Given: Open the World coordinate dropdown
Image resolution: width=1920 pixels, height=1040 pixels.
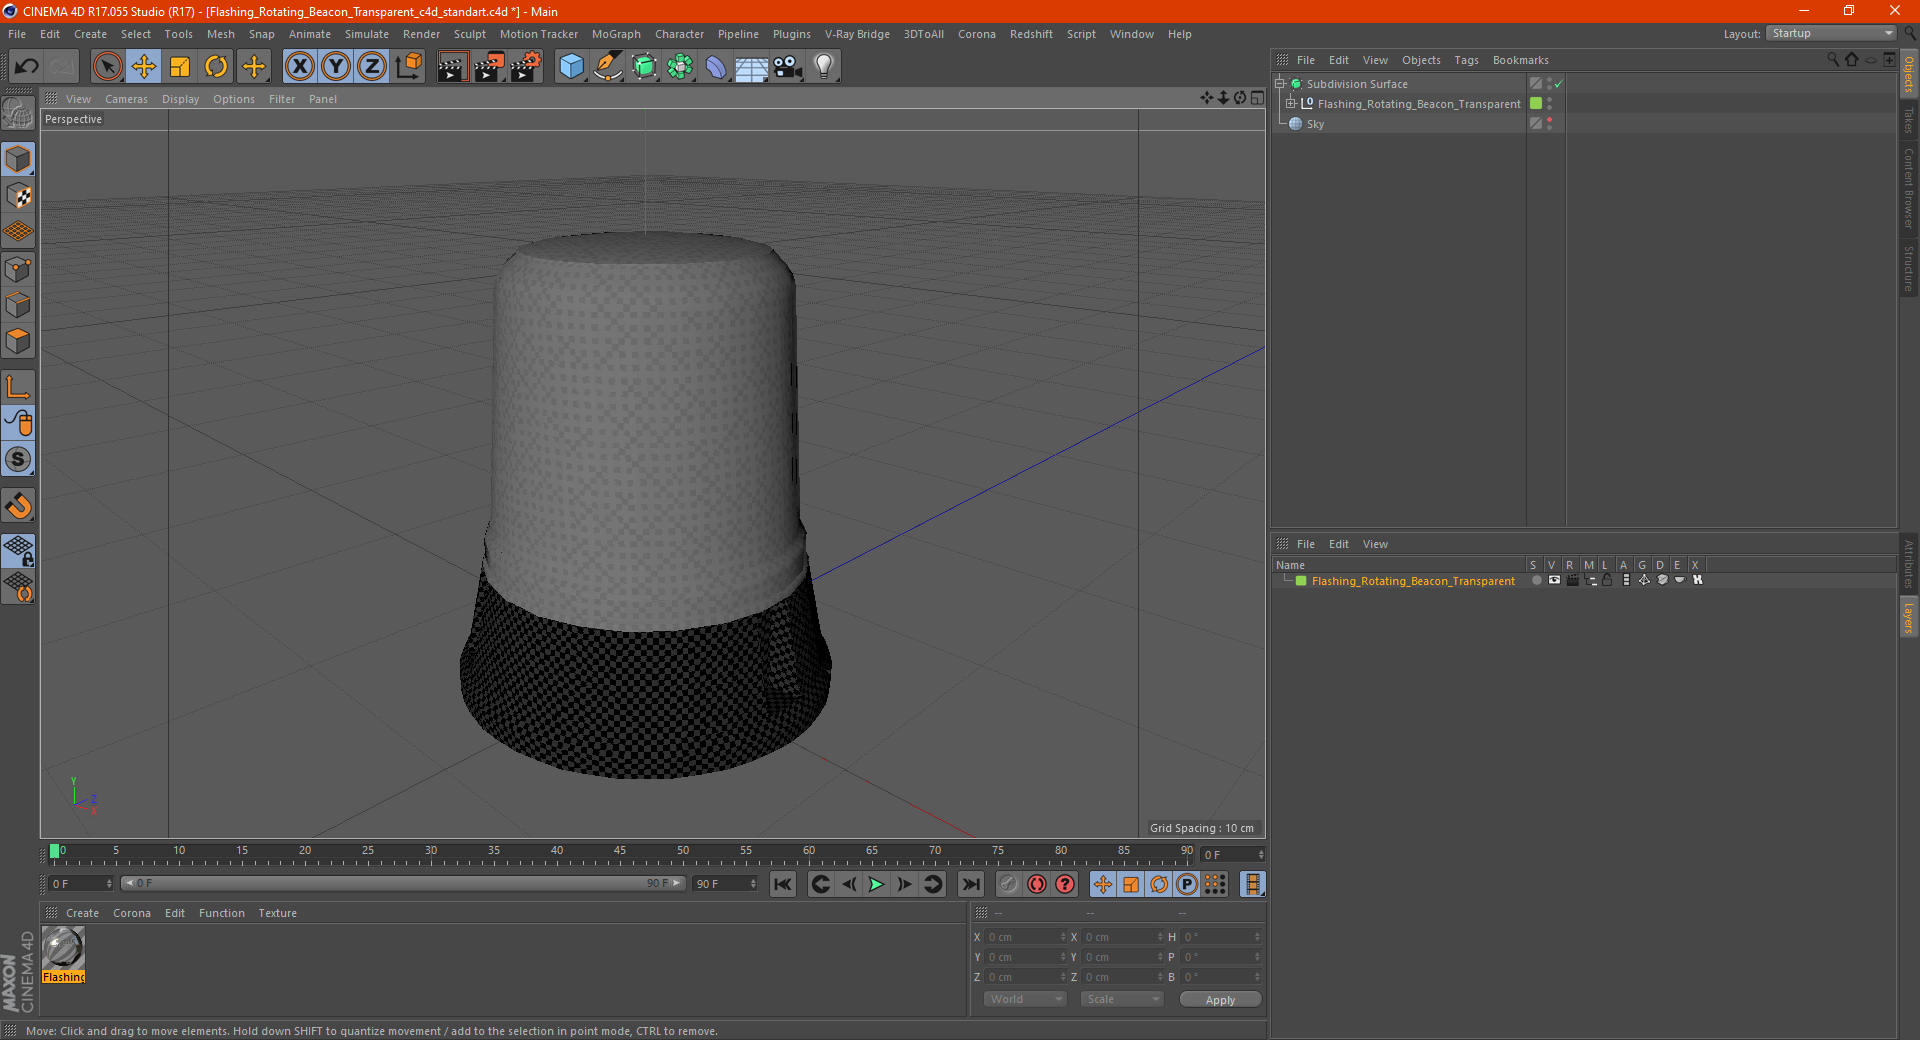Looking at the screenshot, I should (x=1025, y=999).
